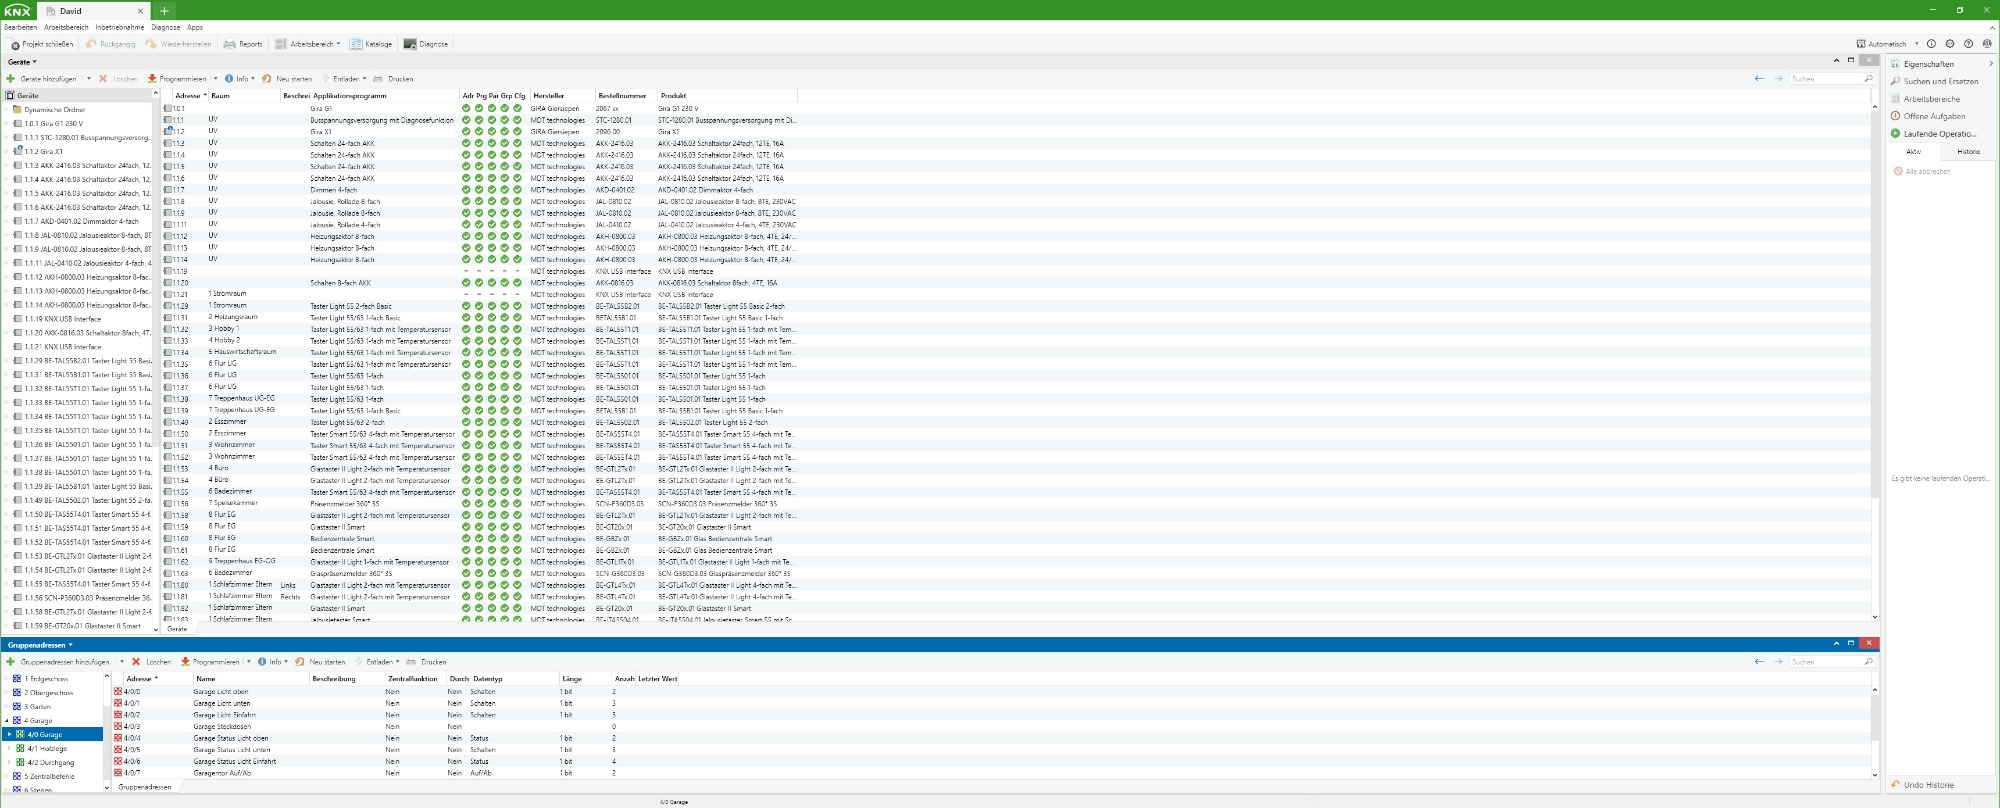This screenshot has width=2000, height=808.
Task: Click the user account icon at top right
Action: pyautogui.click(x=1987, y=44)
